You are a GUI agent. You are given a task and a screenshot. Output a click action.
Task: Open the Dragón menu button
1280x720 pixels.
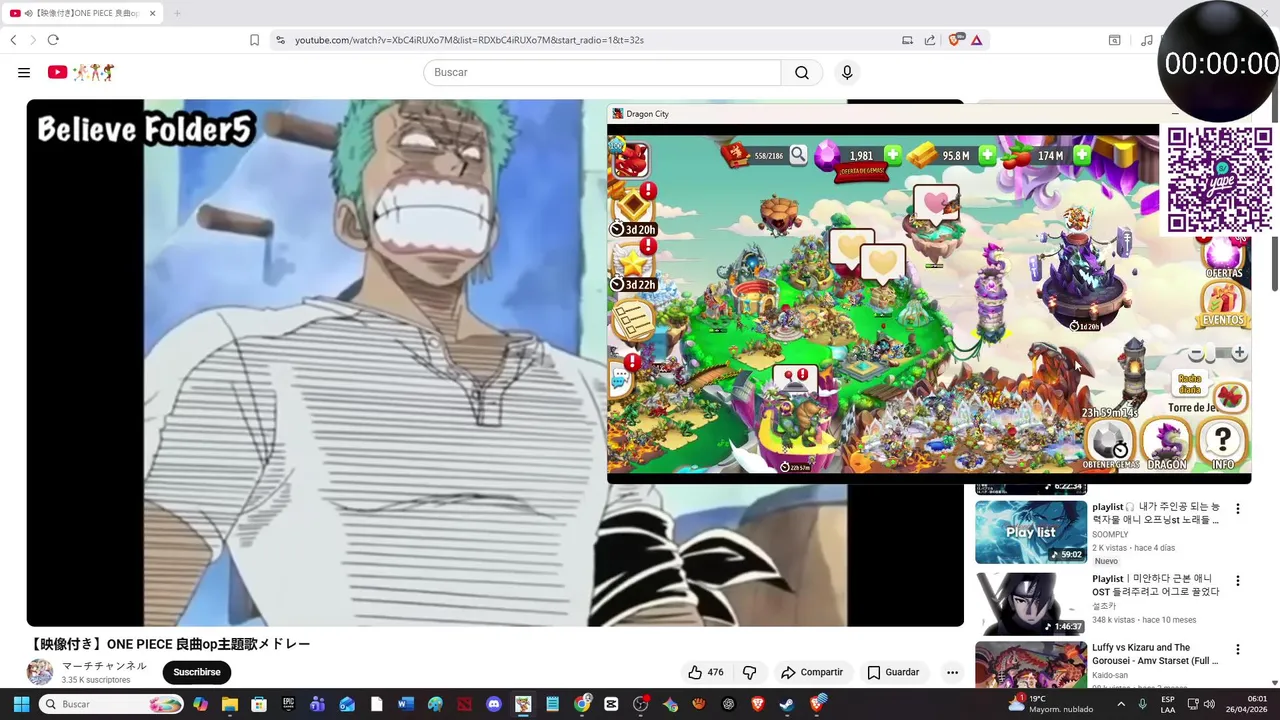point(1166,444)
